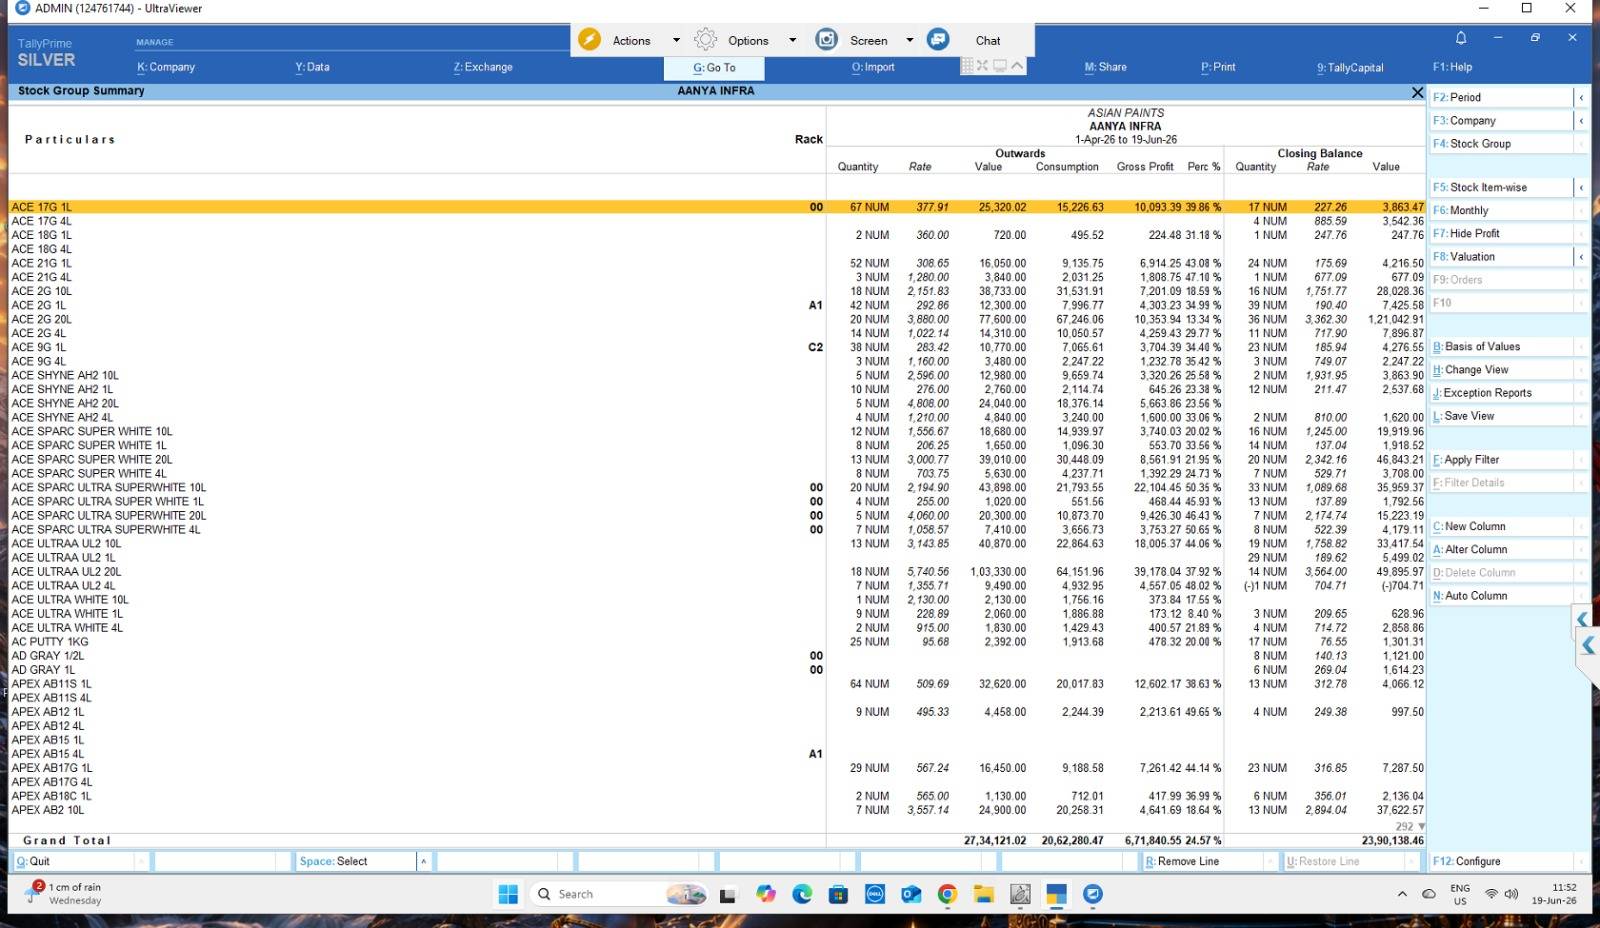This screenshot has height=928, width=1600.
Task: Open the G: Go To menu
Action: 714,68
